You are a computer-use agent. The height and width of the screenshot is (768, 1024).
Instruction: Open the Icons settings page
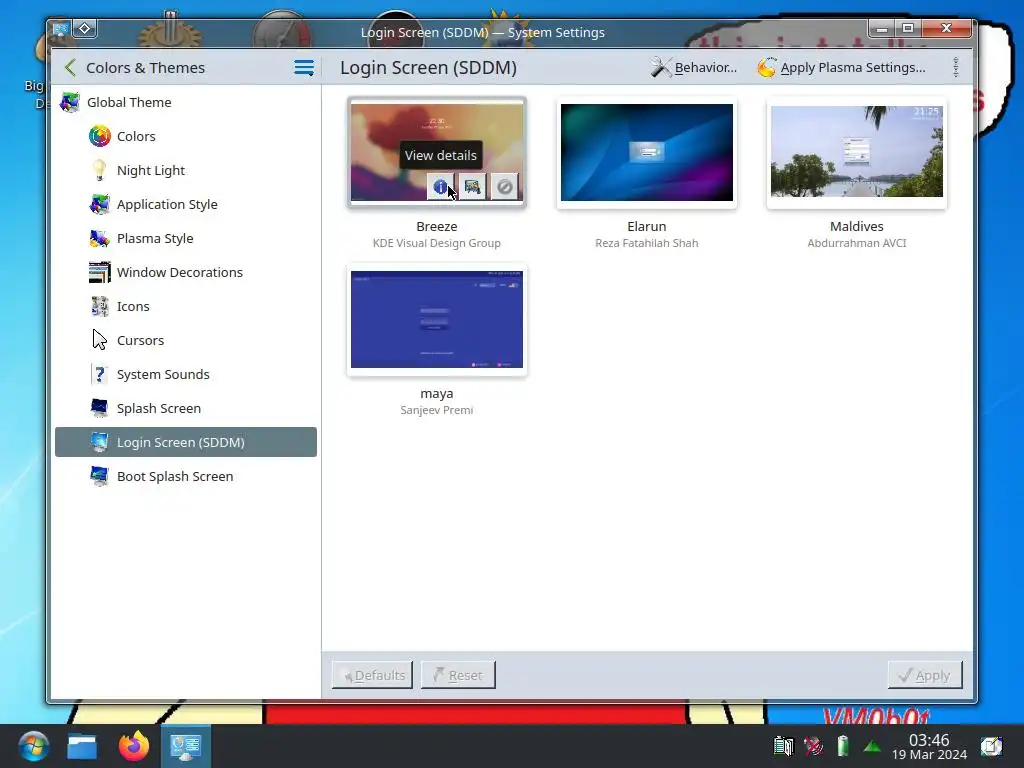[x=186, y=306]
